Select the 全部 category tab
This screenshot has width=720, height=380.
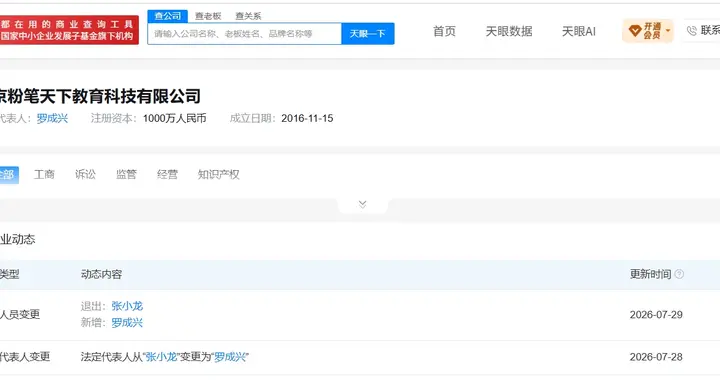(8, 175)
